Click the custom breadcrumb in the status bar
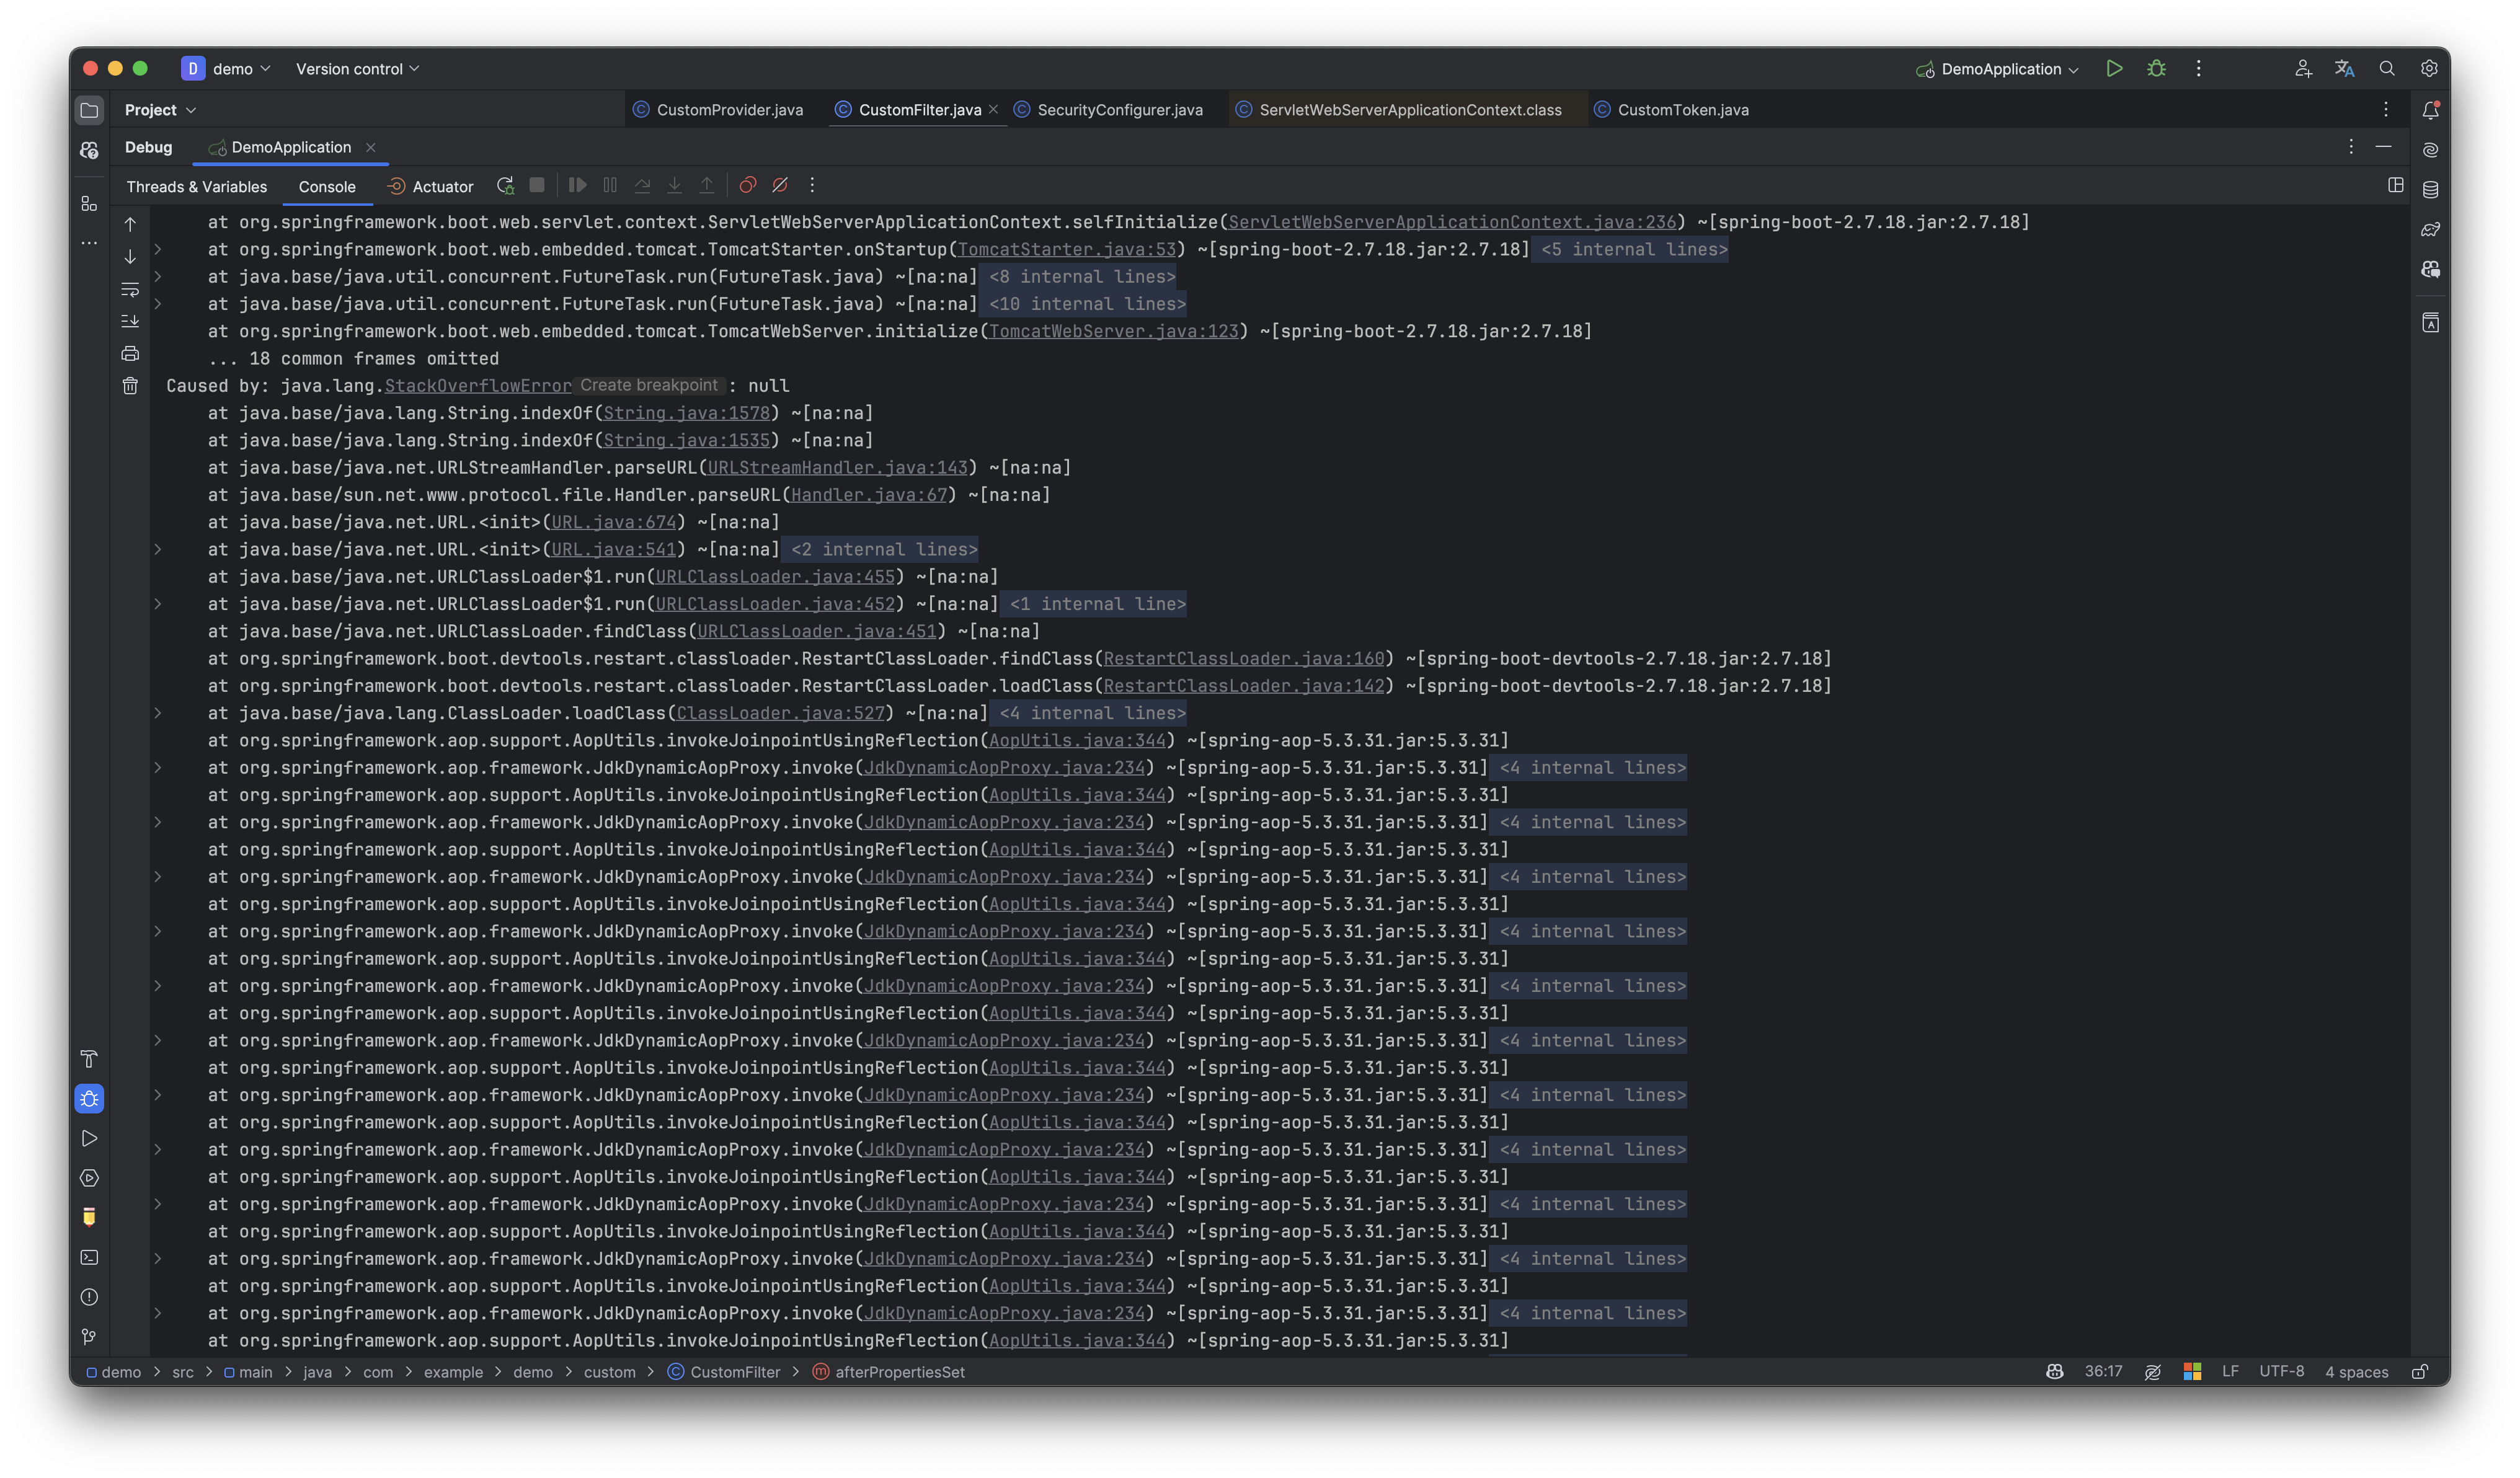This screenshot has width=2520, height=1478. [x=610, y=1372]
